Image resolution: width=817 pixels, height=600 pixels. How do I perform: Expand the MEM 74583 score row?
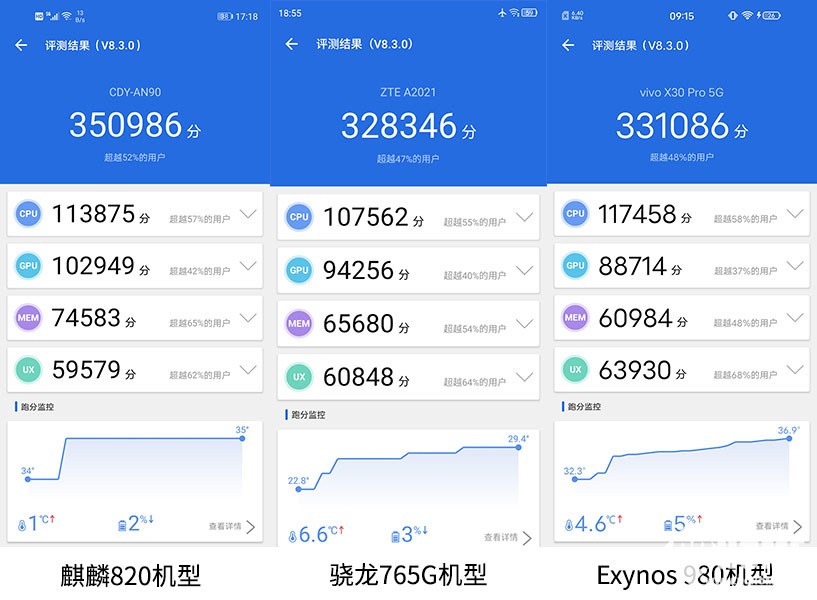click(x=249, y=318)
